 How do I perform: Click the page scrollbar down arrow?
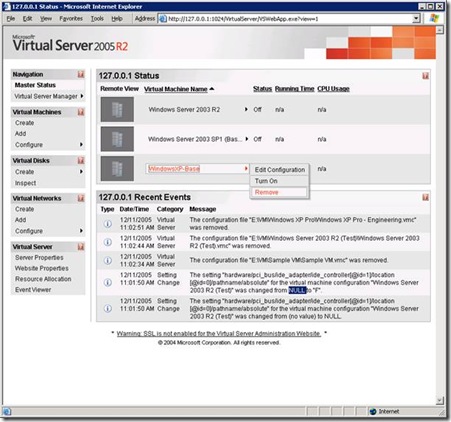click(440, 400)
